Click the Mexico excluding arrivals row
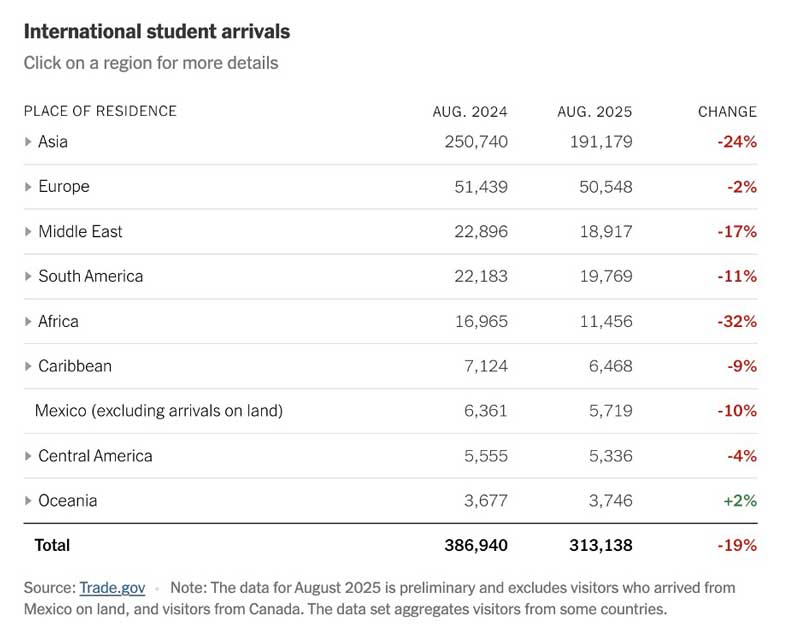This screenshot has height=636, width=800. click(x=159, y=411)
